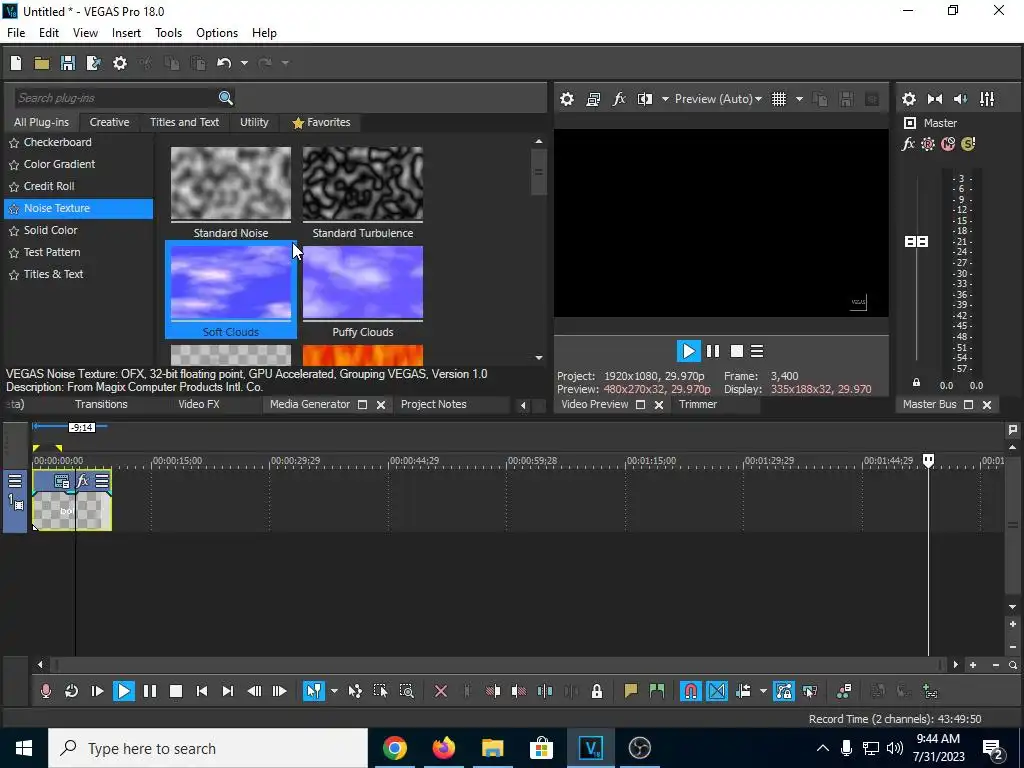Toggle the Dim Output speaker icon
Screen dimensions: 1024x768
point(961,99)
